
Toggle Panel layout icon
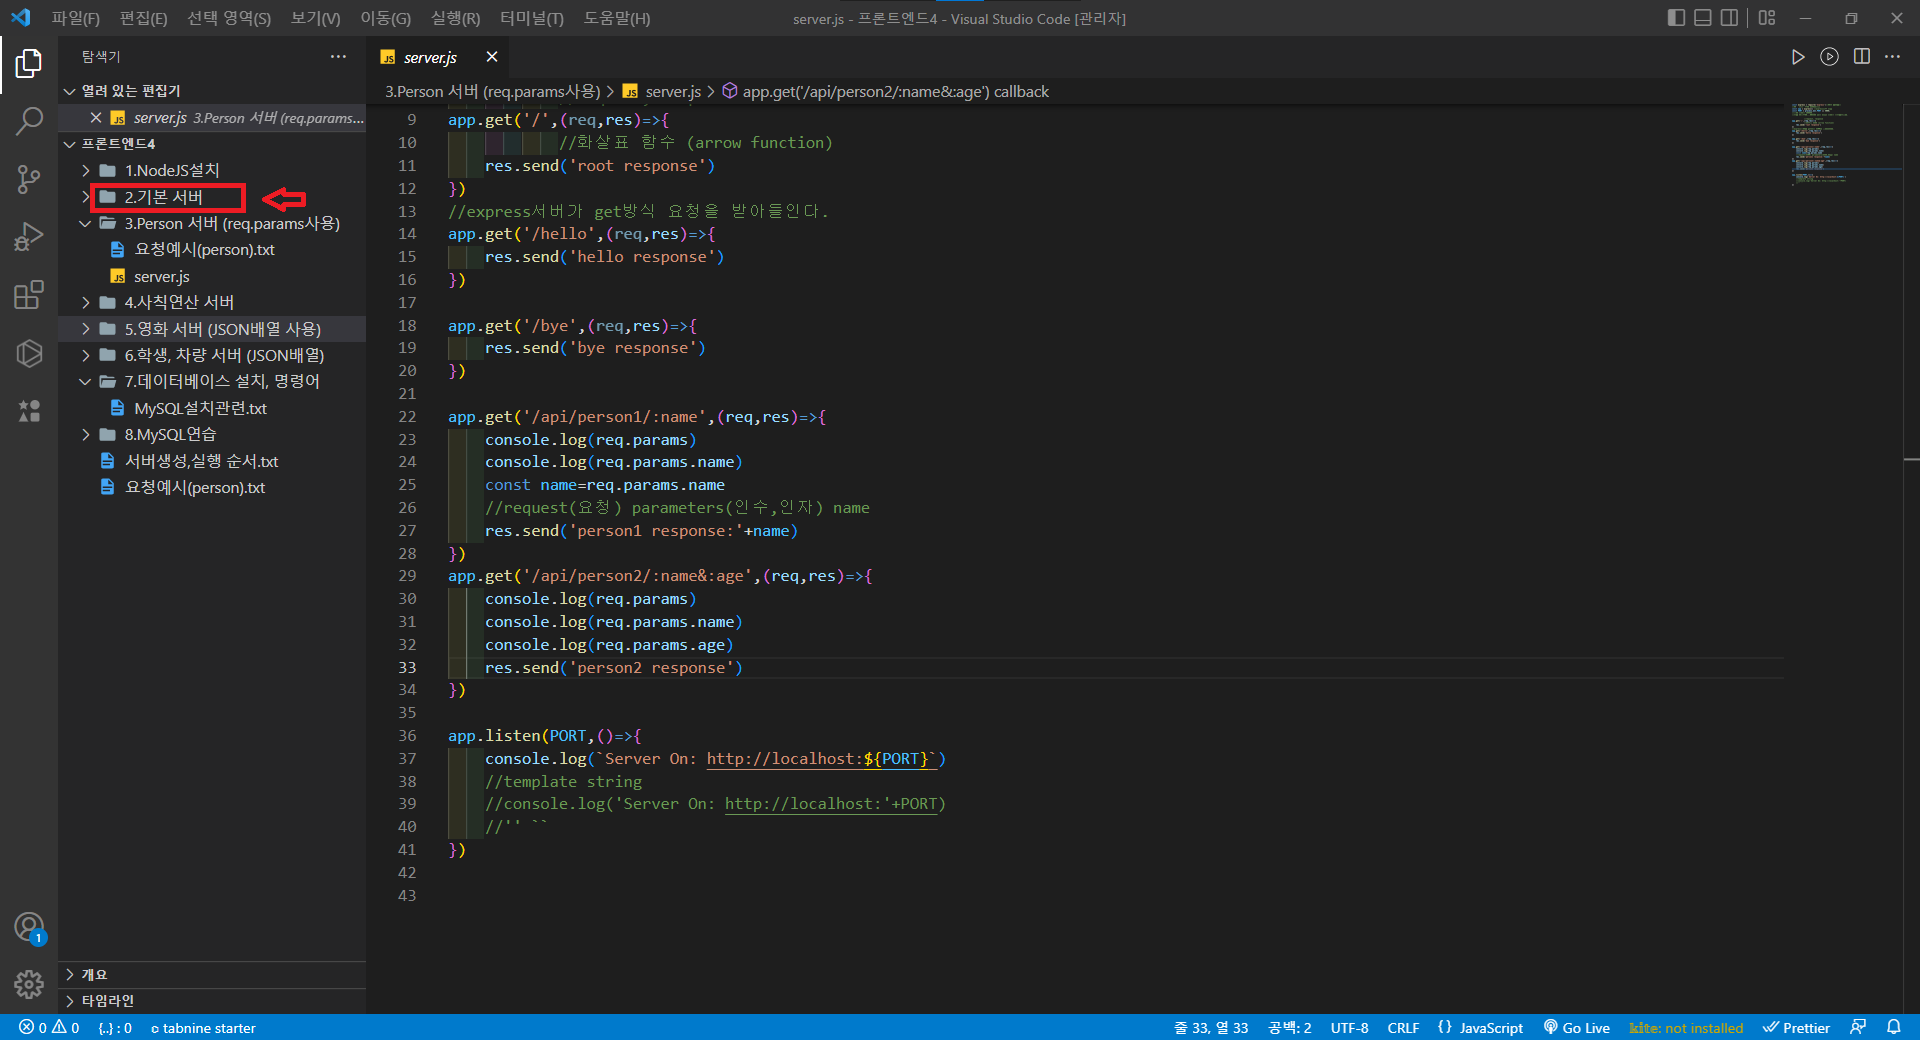point(1703,18)
